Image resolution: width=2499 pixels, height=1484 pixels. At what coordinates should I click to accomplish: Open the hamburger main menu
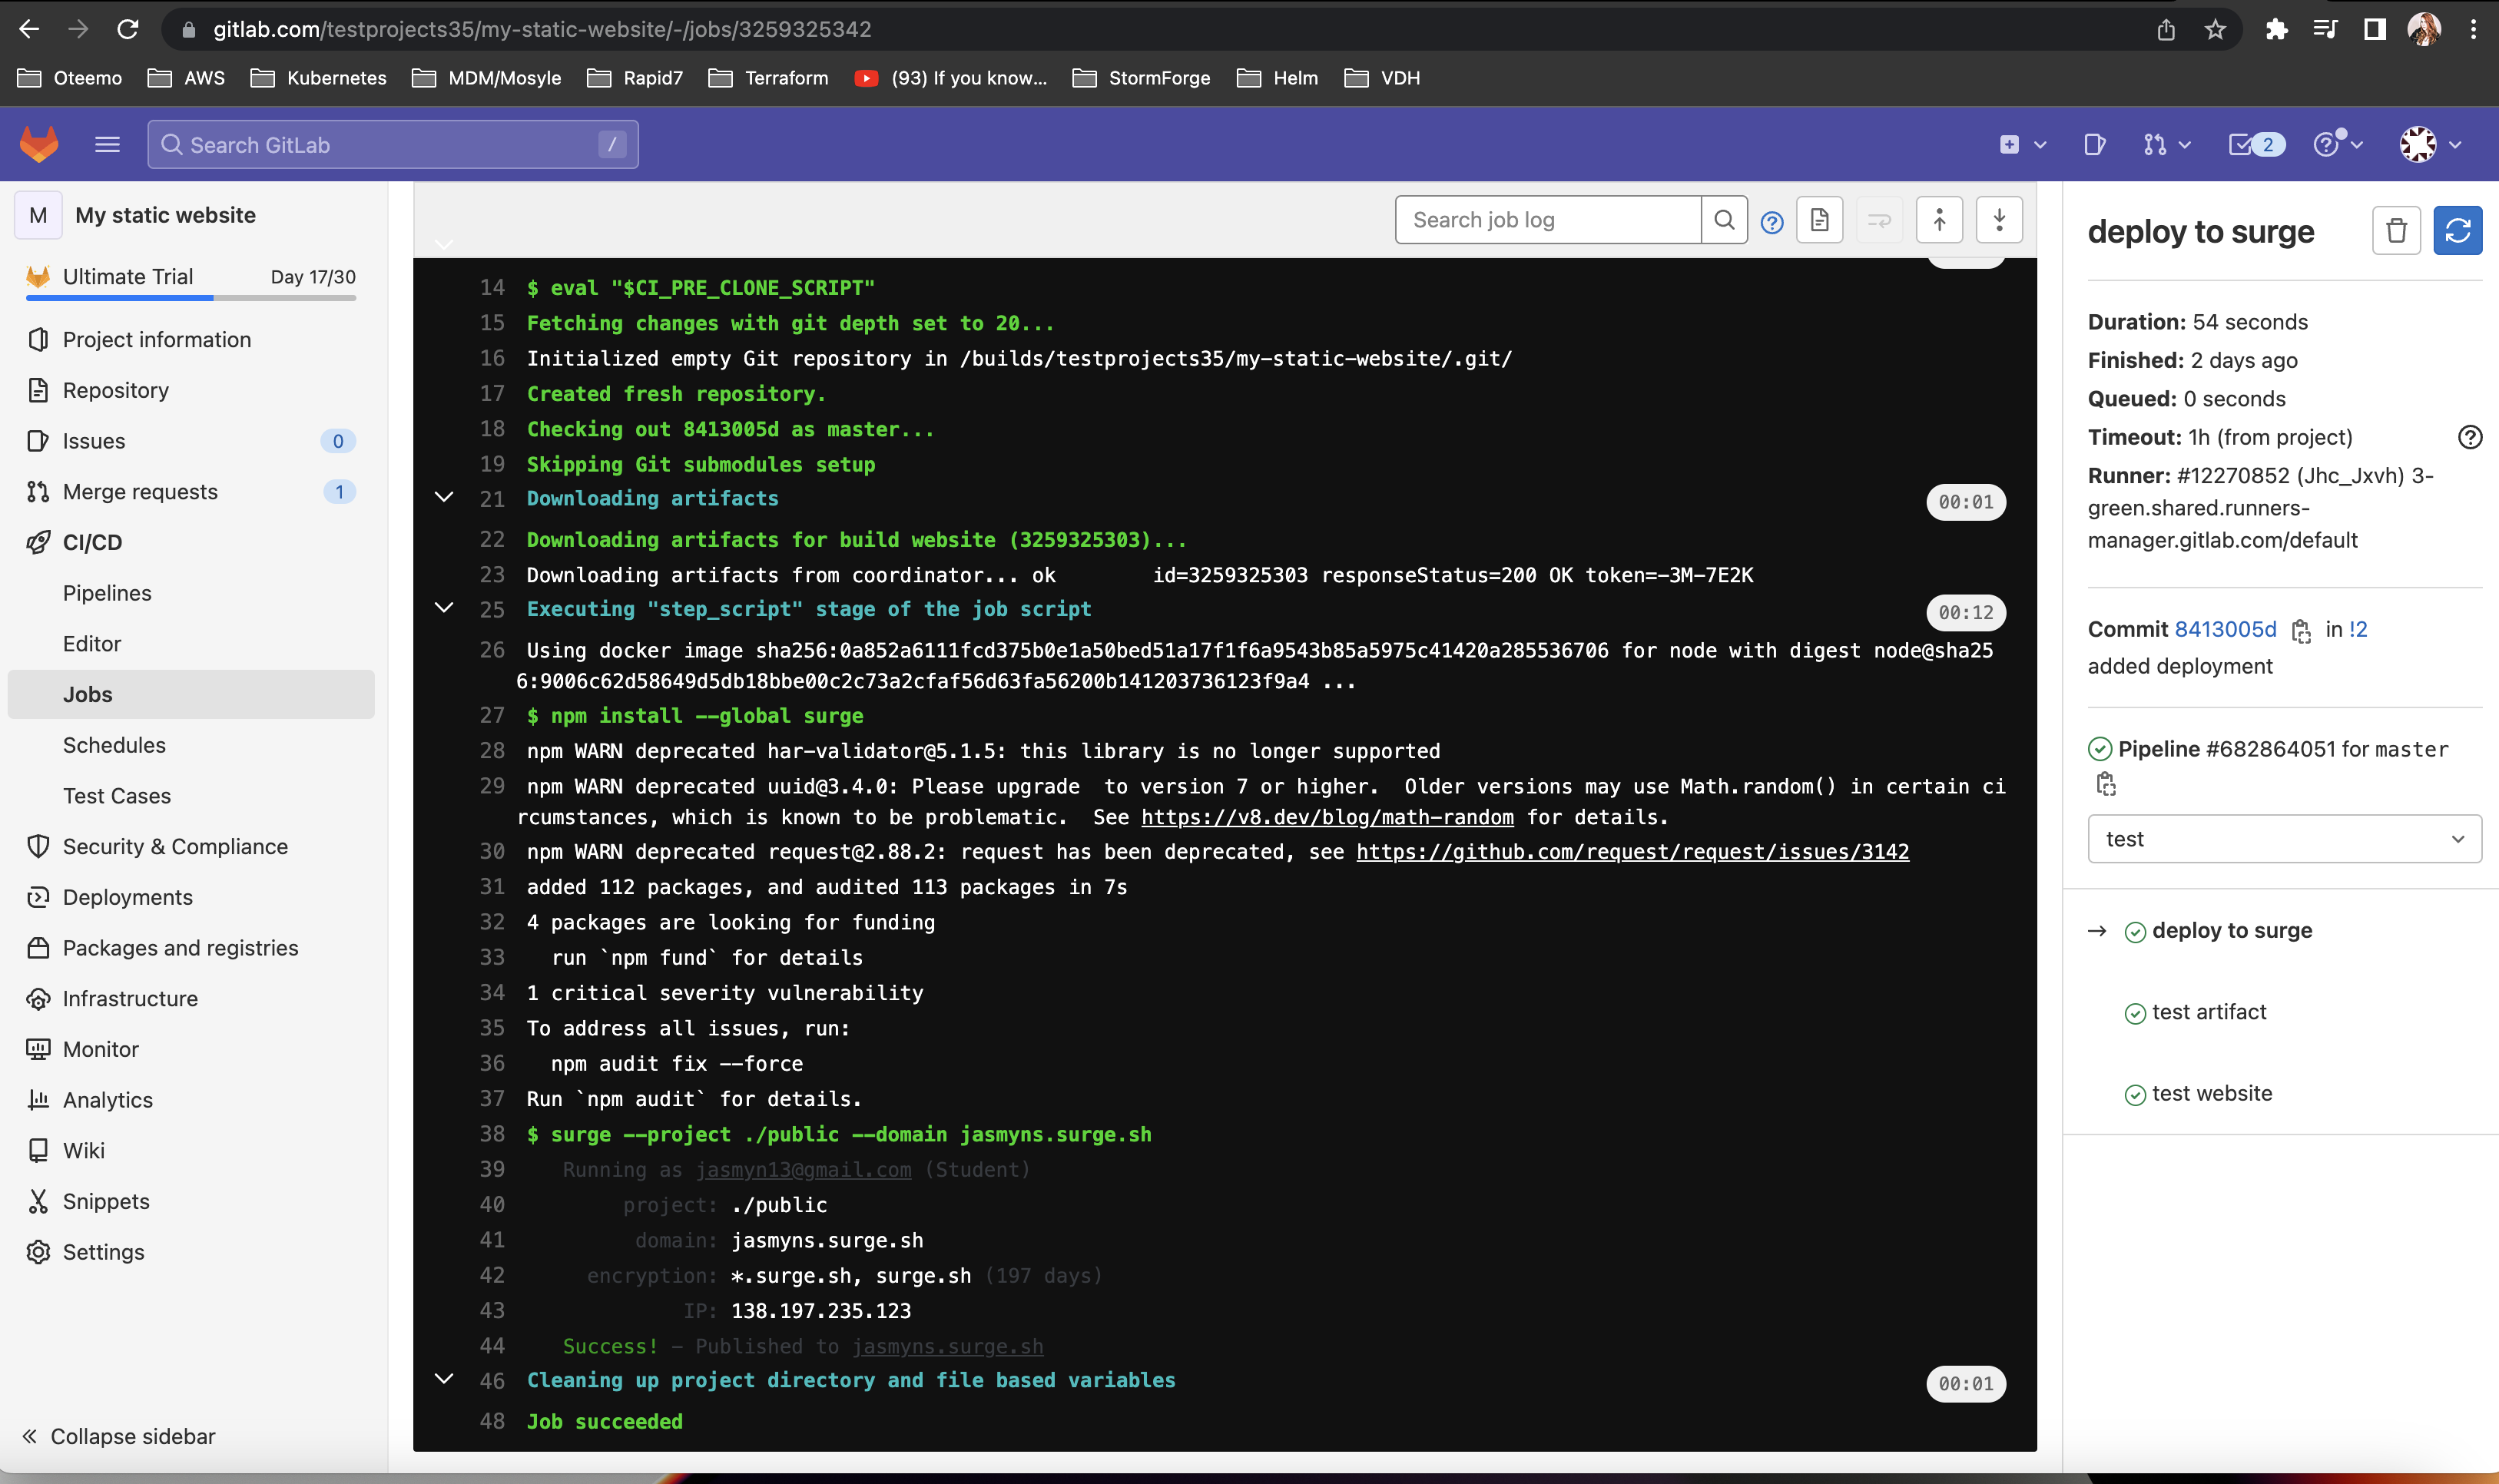(x=107, y=145)
